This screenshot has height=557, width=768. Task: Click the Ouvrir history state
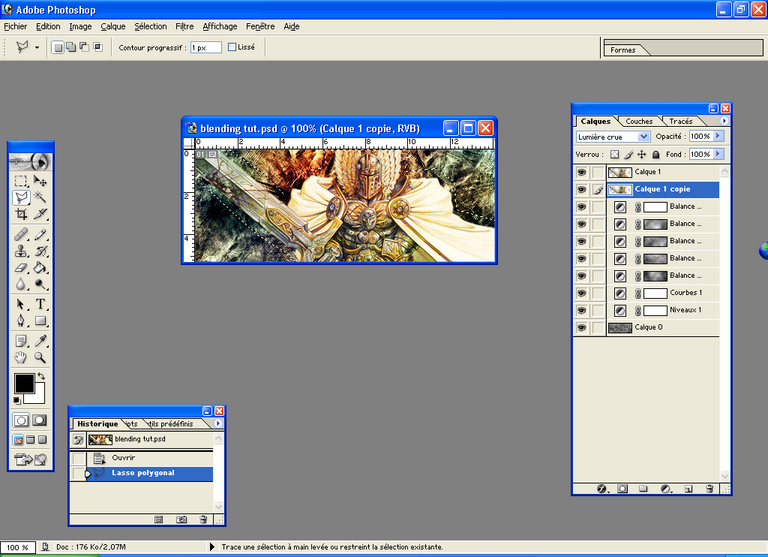[123, 457]
